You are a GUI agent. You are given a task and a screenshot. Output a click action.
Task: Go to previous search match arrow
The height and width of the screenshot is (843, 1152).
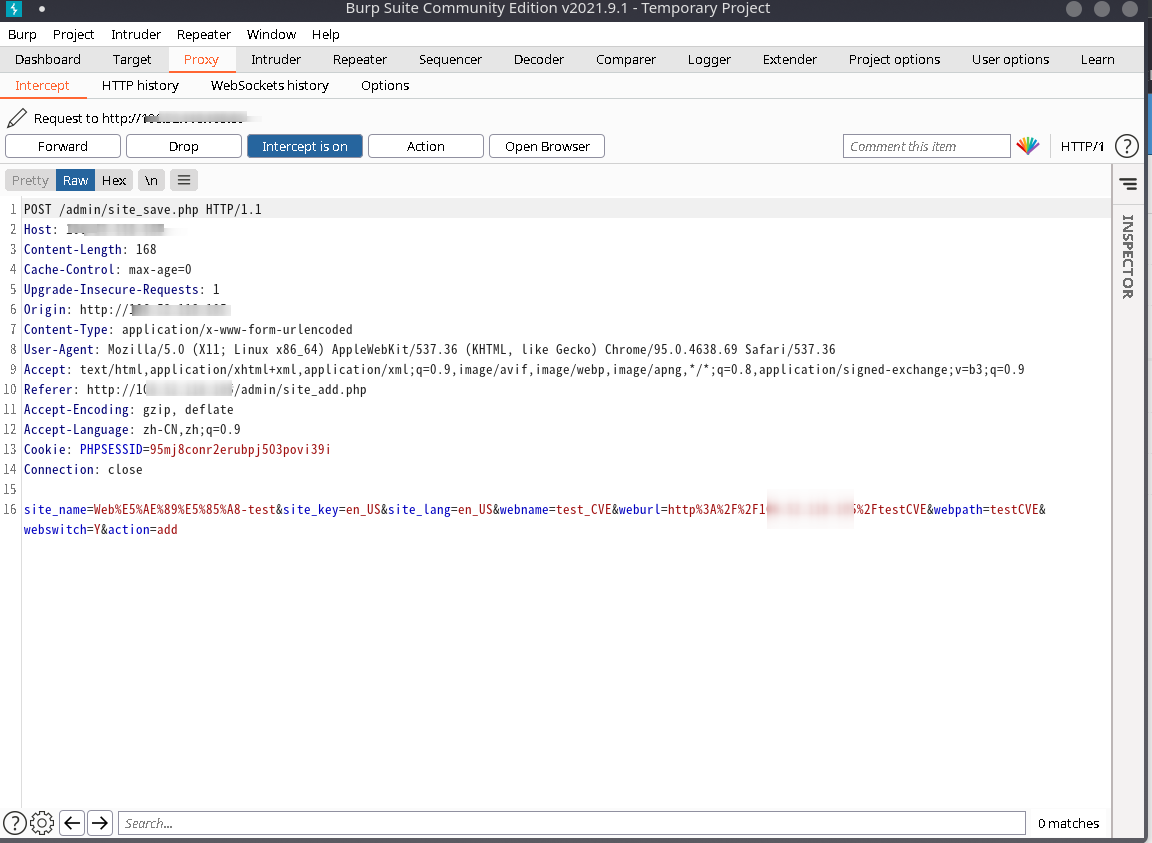[x=72, y=823]
